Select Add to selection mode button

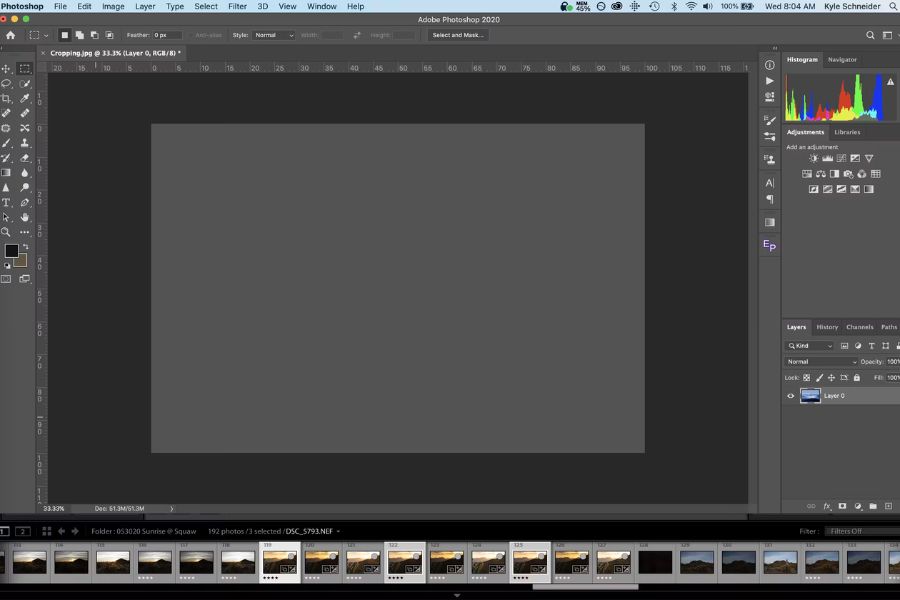[x=79, y=35]
